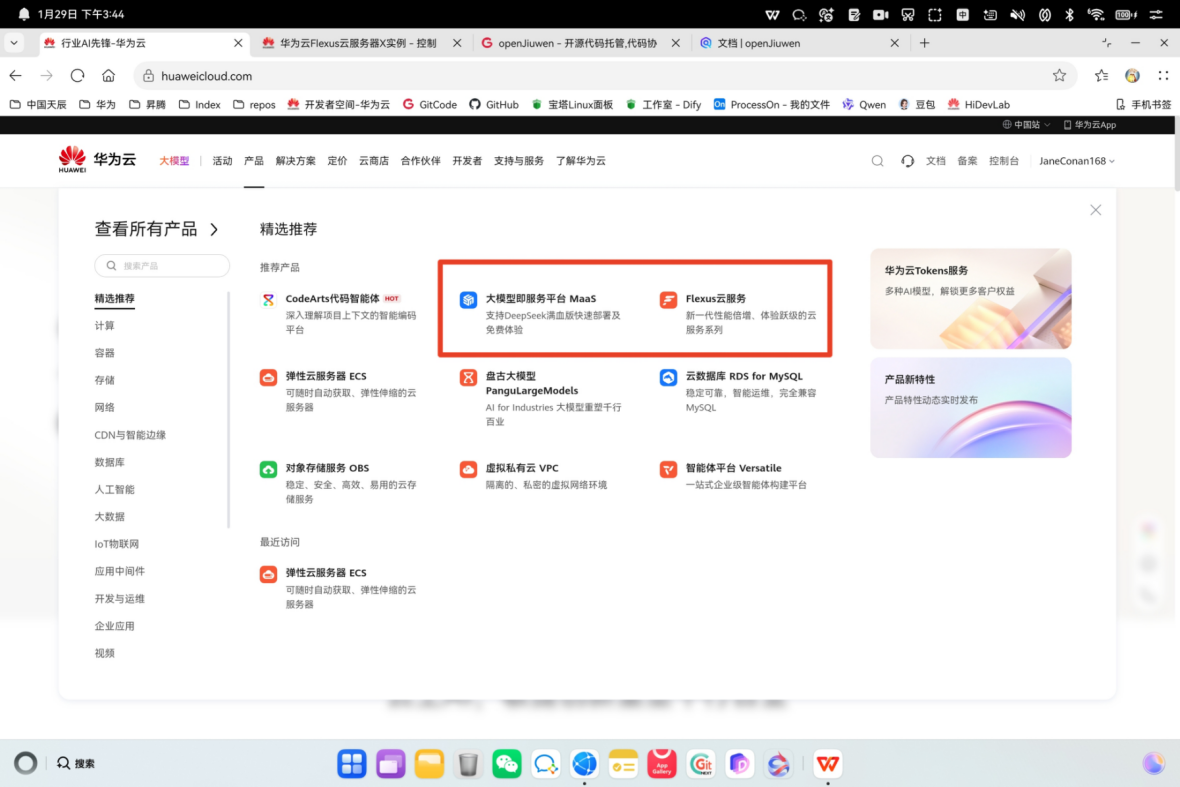Open the 大模型 nav item

[x=174, y=161]
